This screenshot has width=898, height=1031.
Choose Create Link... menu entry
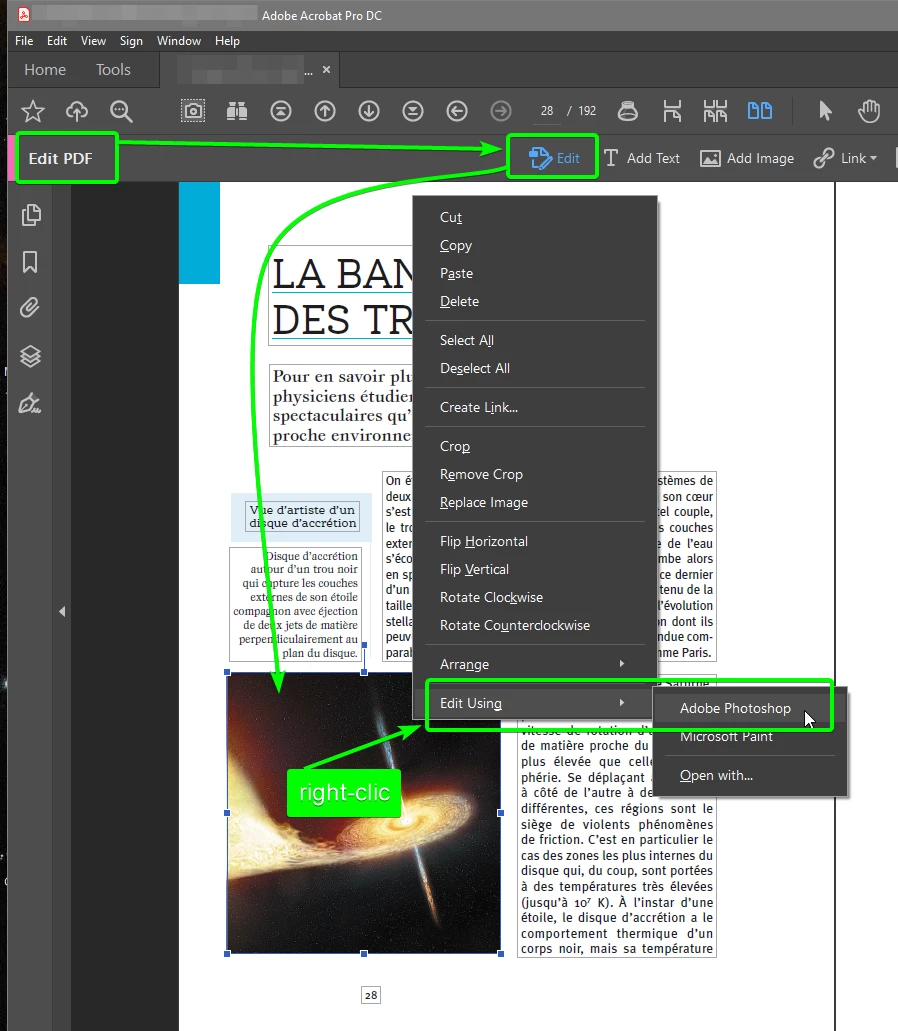tap(535, 407)
